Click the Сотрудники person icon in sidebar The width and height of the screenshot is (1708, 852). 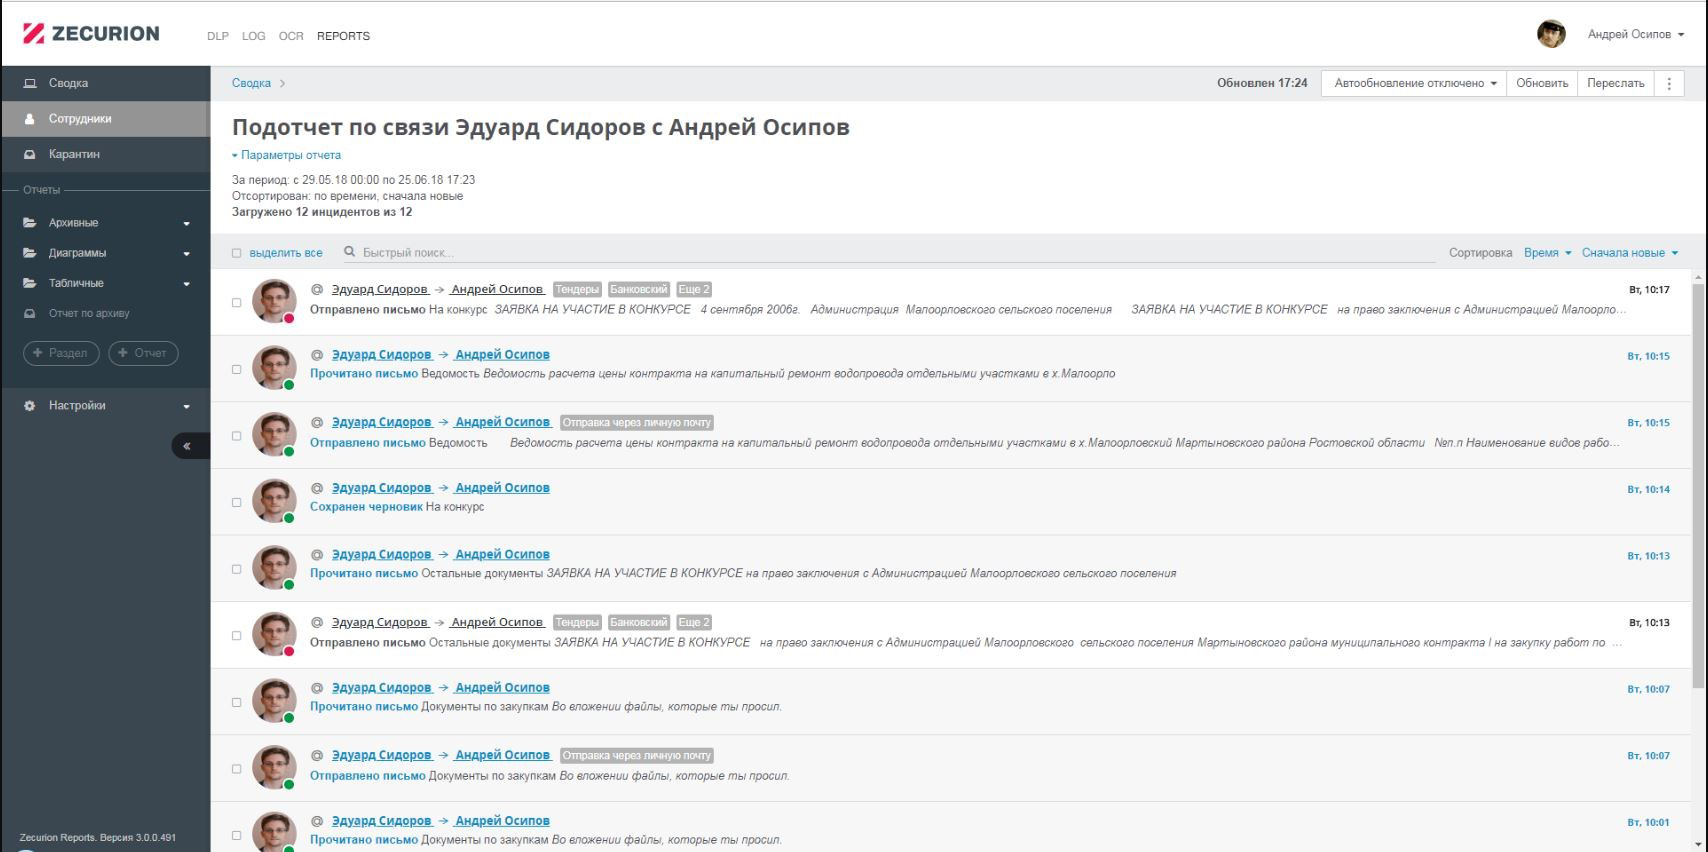(29, 119)
